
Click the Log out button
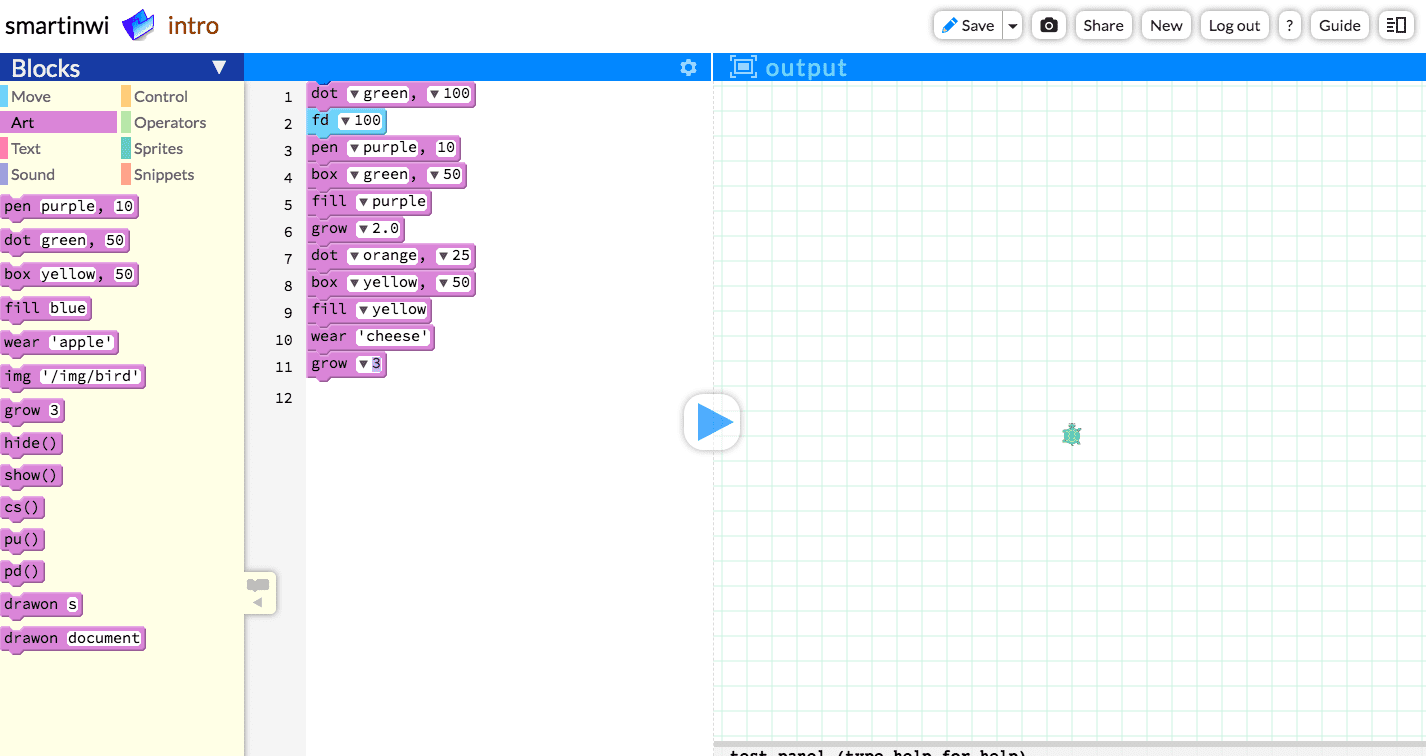pos(1234,26)
